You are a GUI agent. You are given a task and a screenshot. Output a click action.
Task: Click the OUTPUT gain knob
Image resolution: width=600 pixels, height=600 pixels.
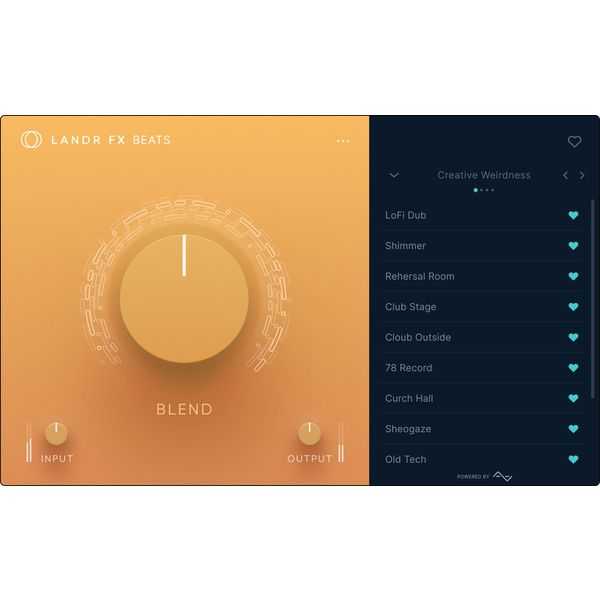[x=310, y=433]
